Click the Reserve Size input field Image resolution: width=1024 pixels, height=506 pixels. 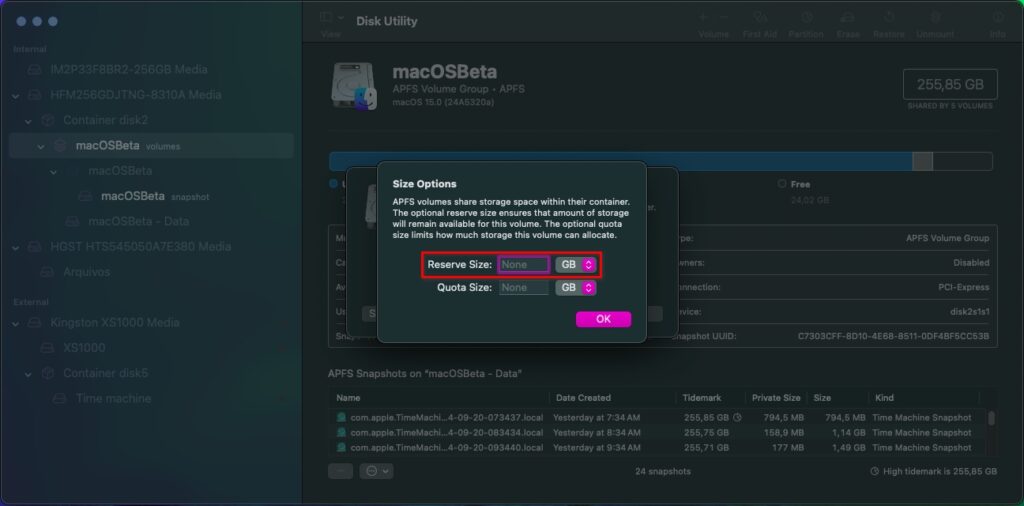pyautogui.click(x=524, y=264)
